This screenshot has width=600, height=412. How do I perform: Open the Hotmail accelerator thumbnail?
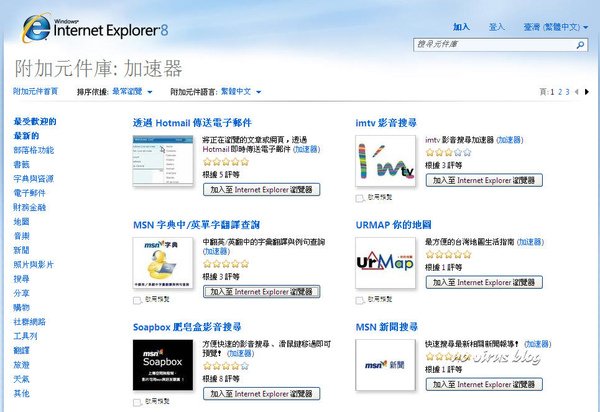click(163, 160)
